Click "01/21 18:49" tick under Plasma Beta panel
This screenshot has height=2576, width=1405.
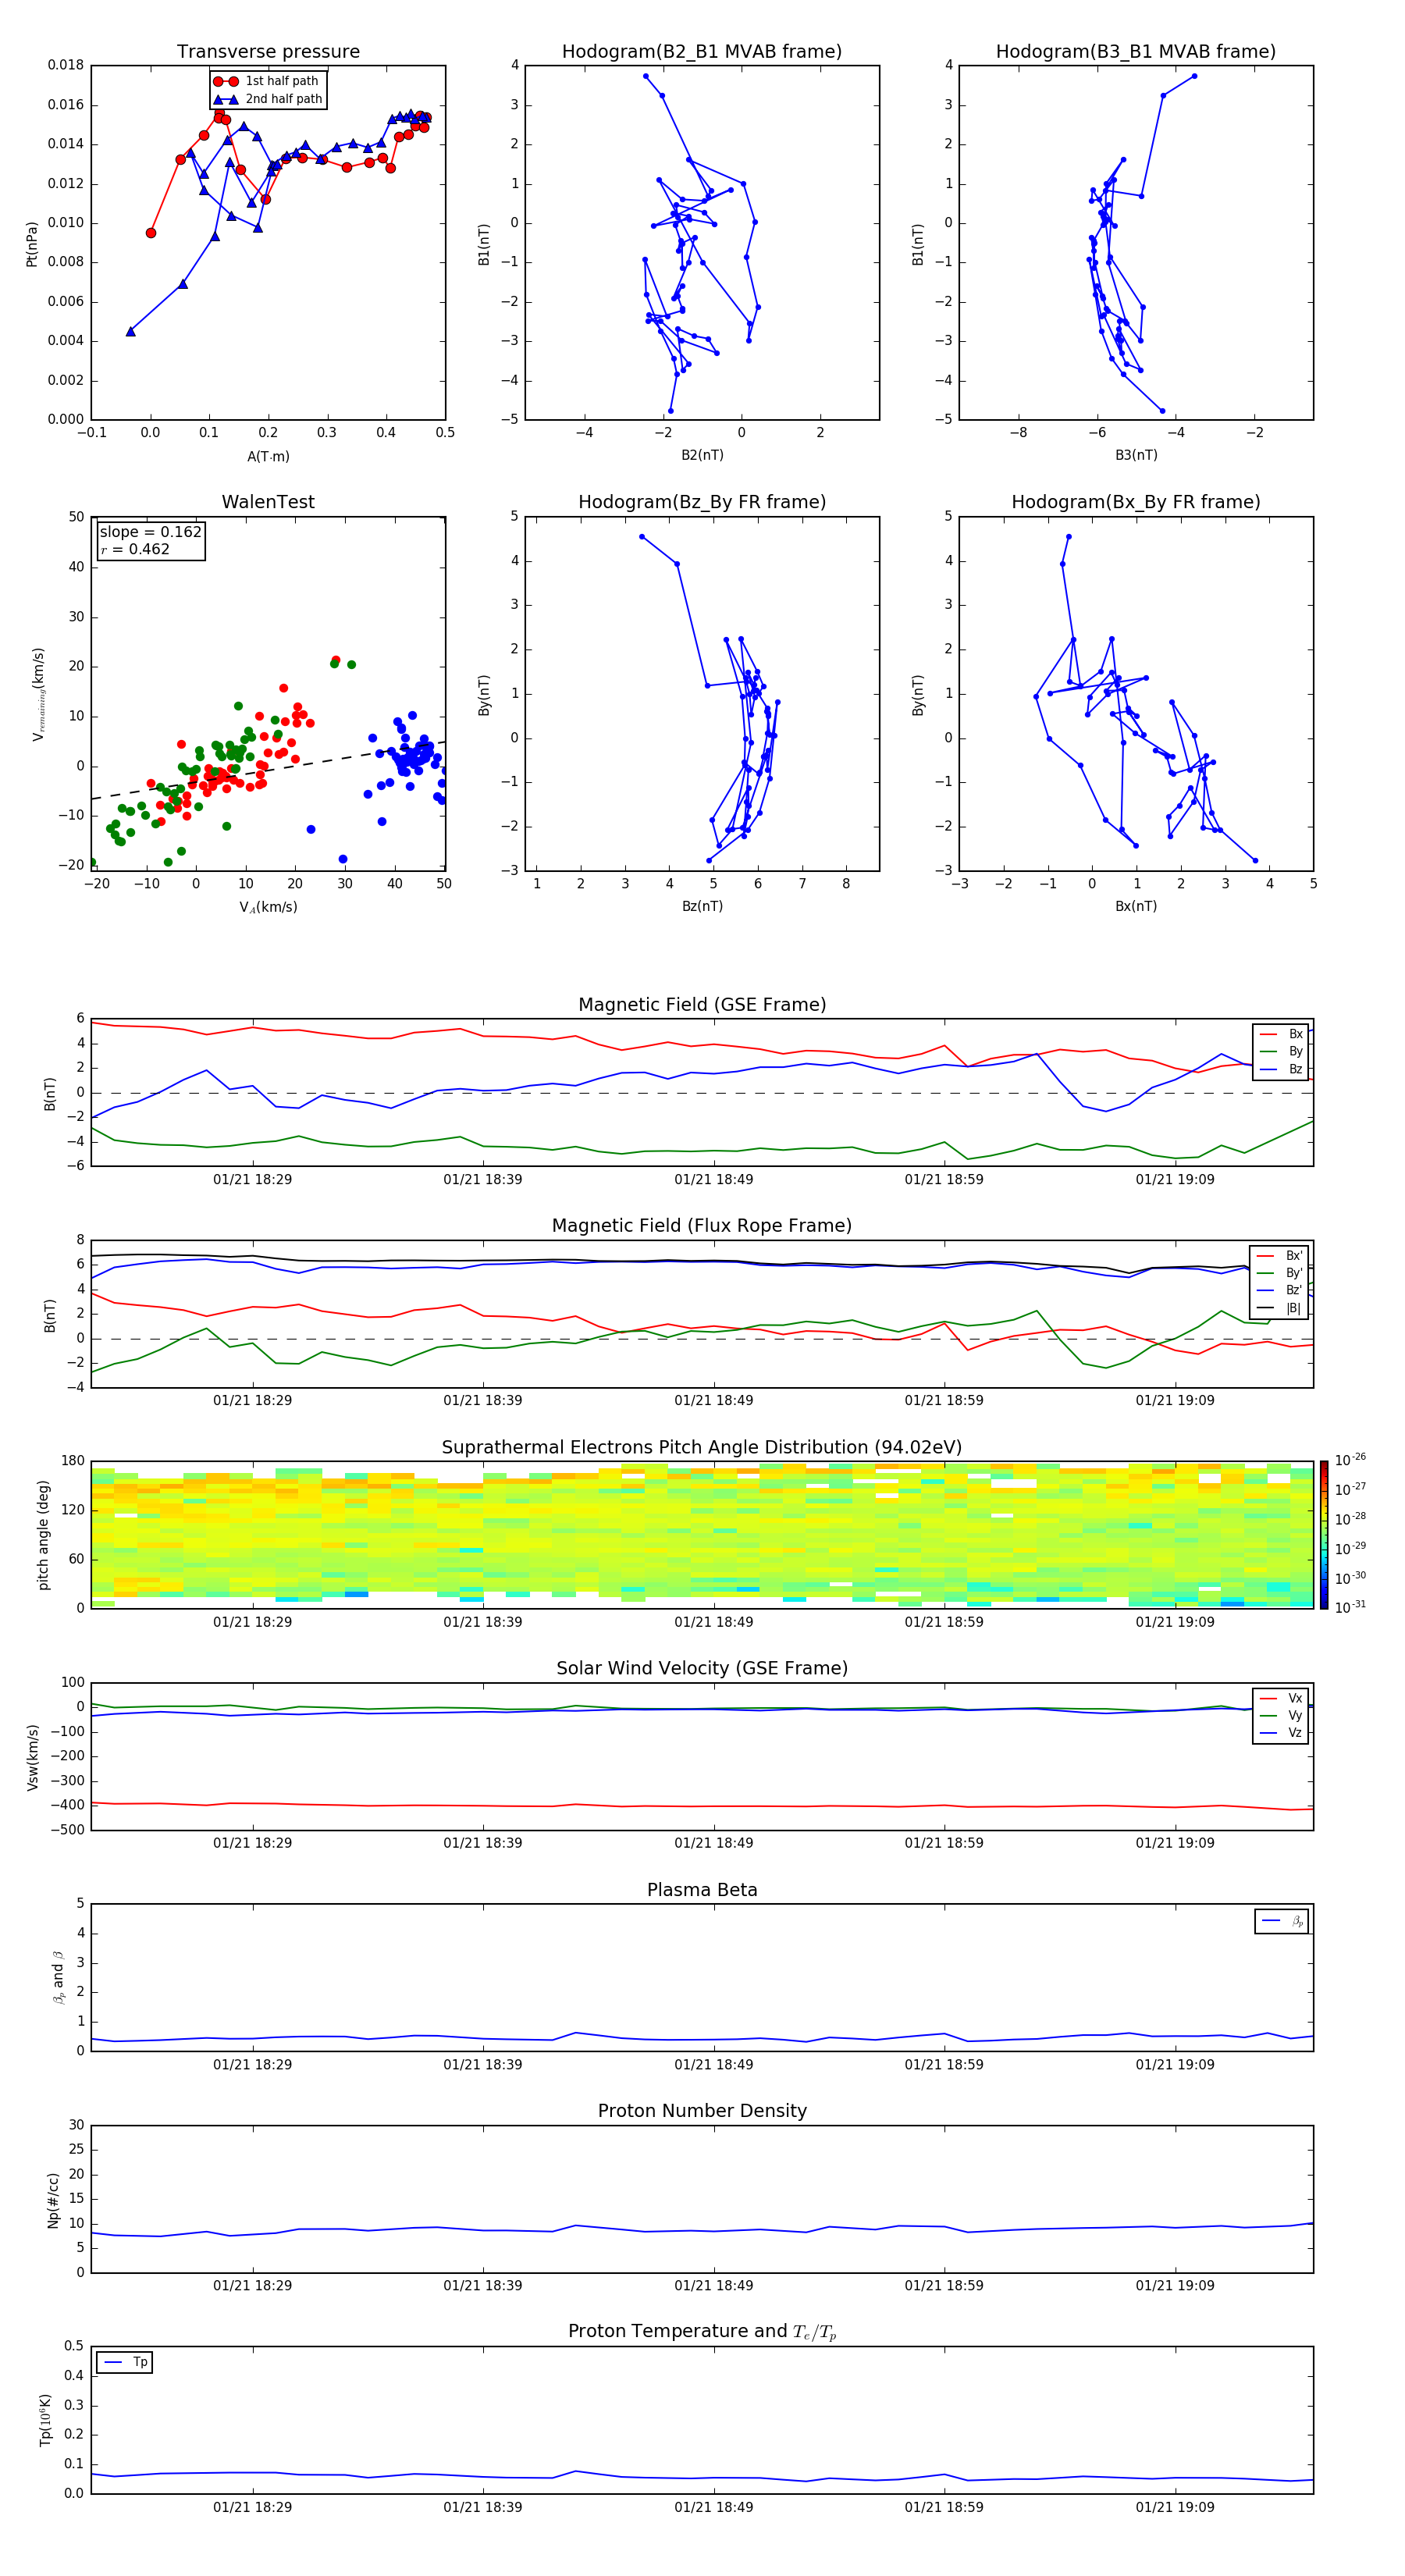click(713, 2064)
